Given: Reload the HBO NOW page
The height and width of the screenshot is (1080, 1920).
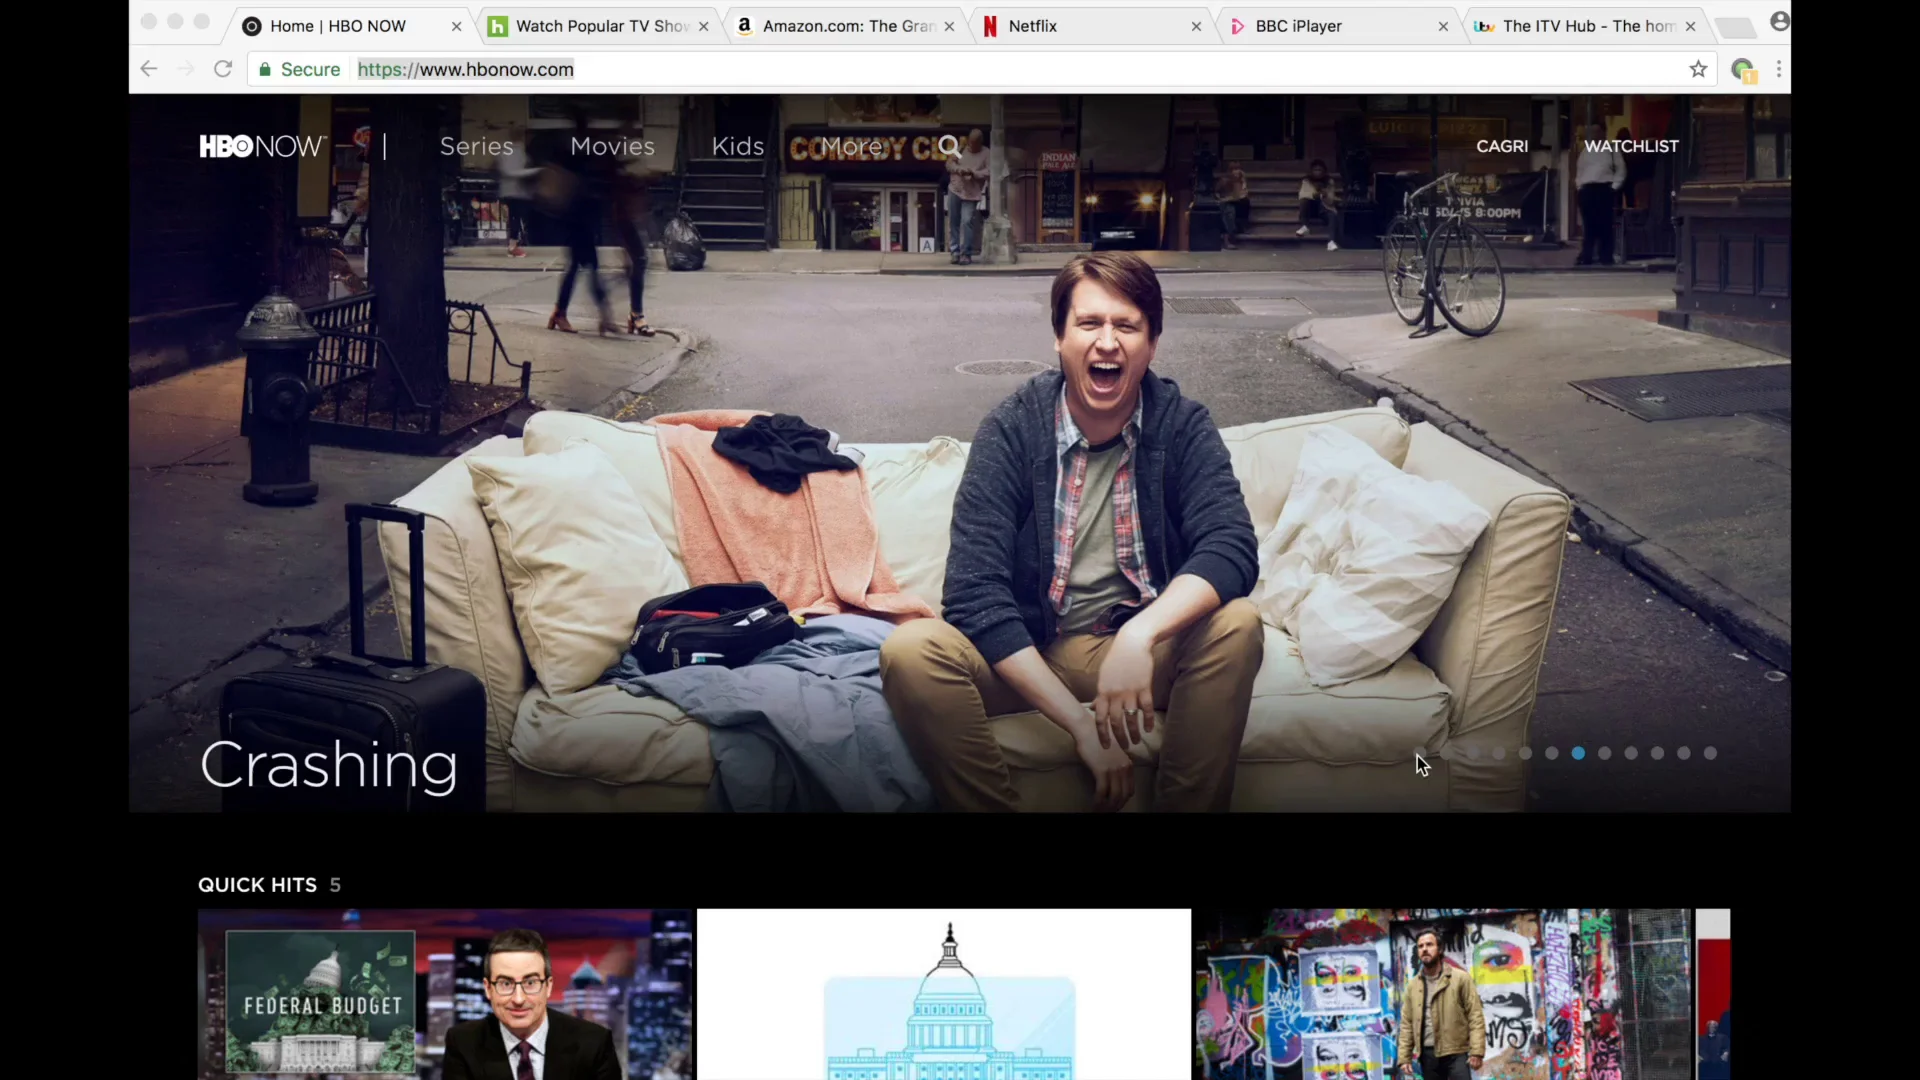Looking at the screenshot, I should [223, 69].
